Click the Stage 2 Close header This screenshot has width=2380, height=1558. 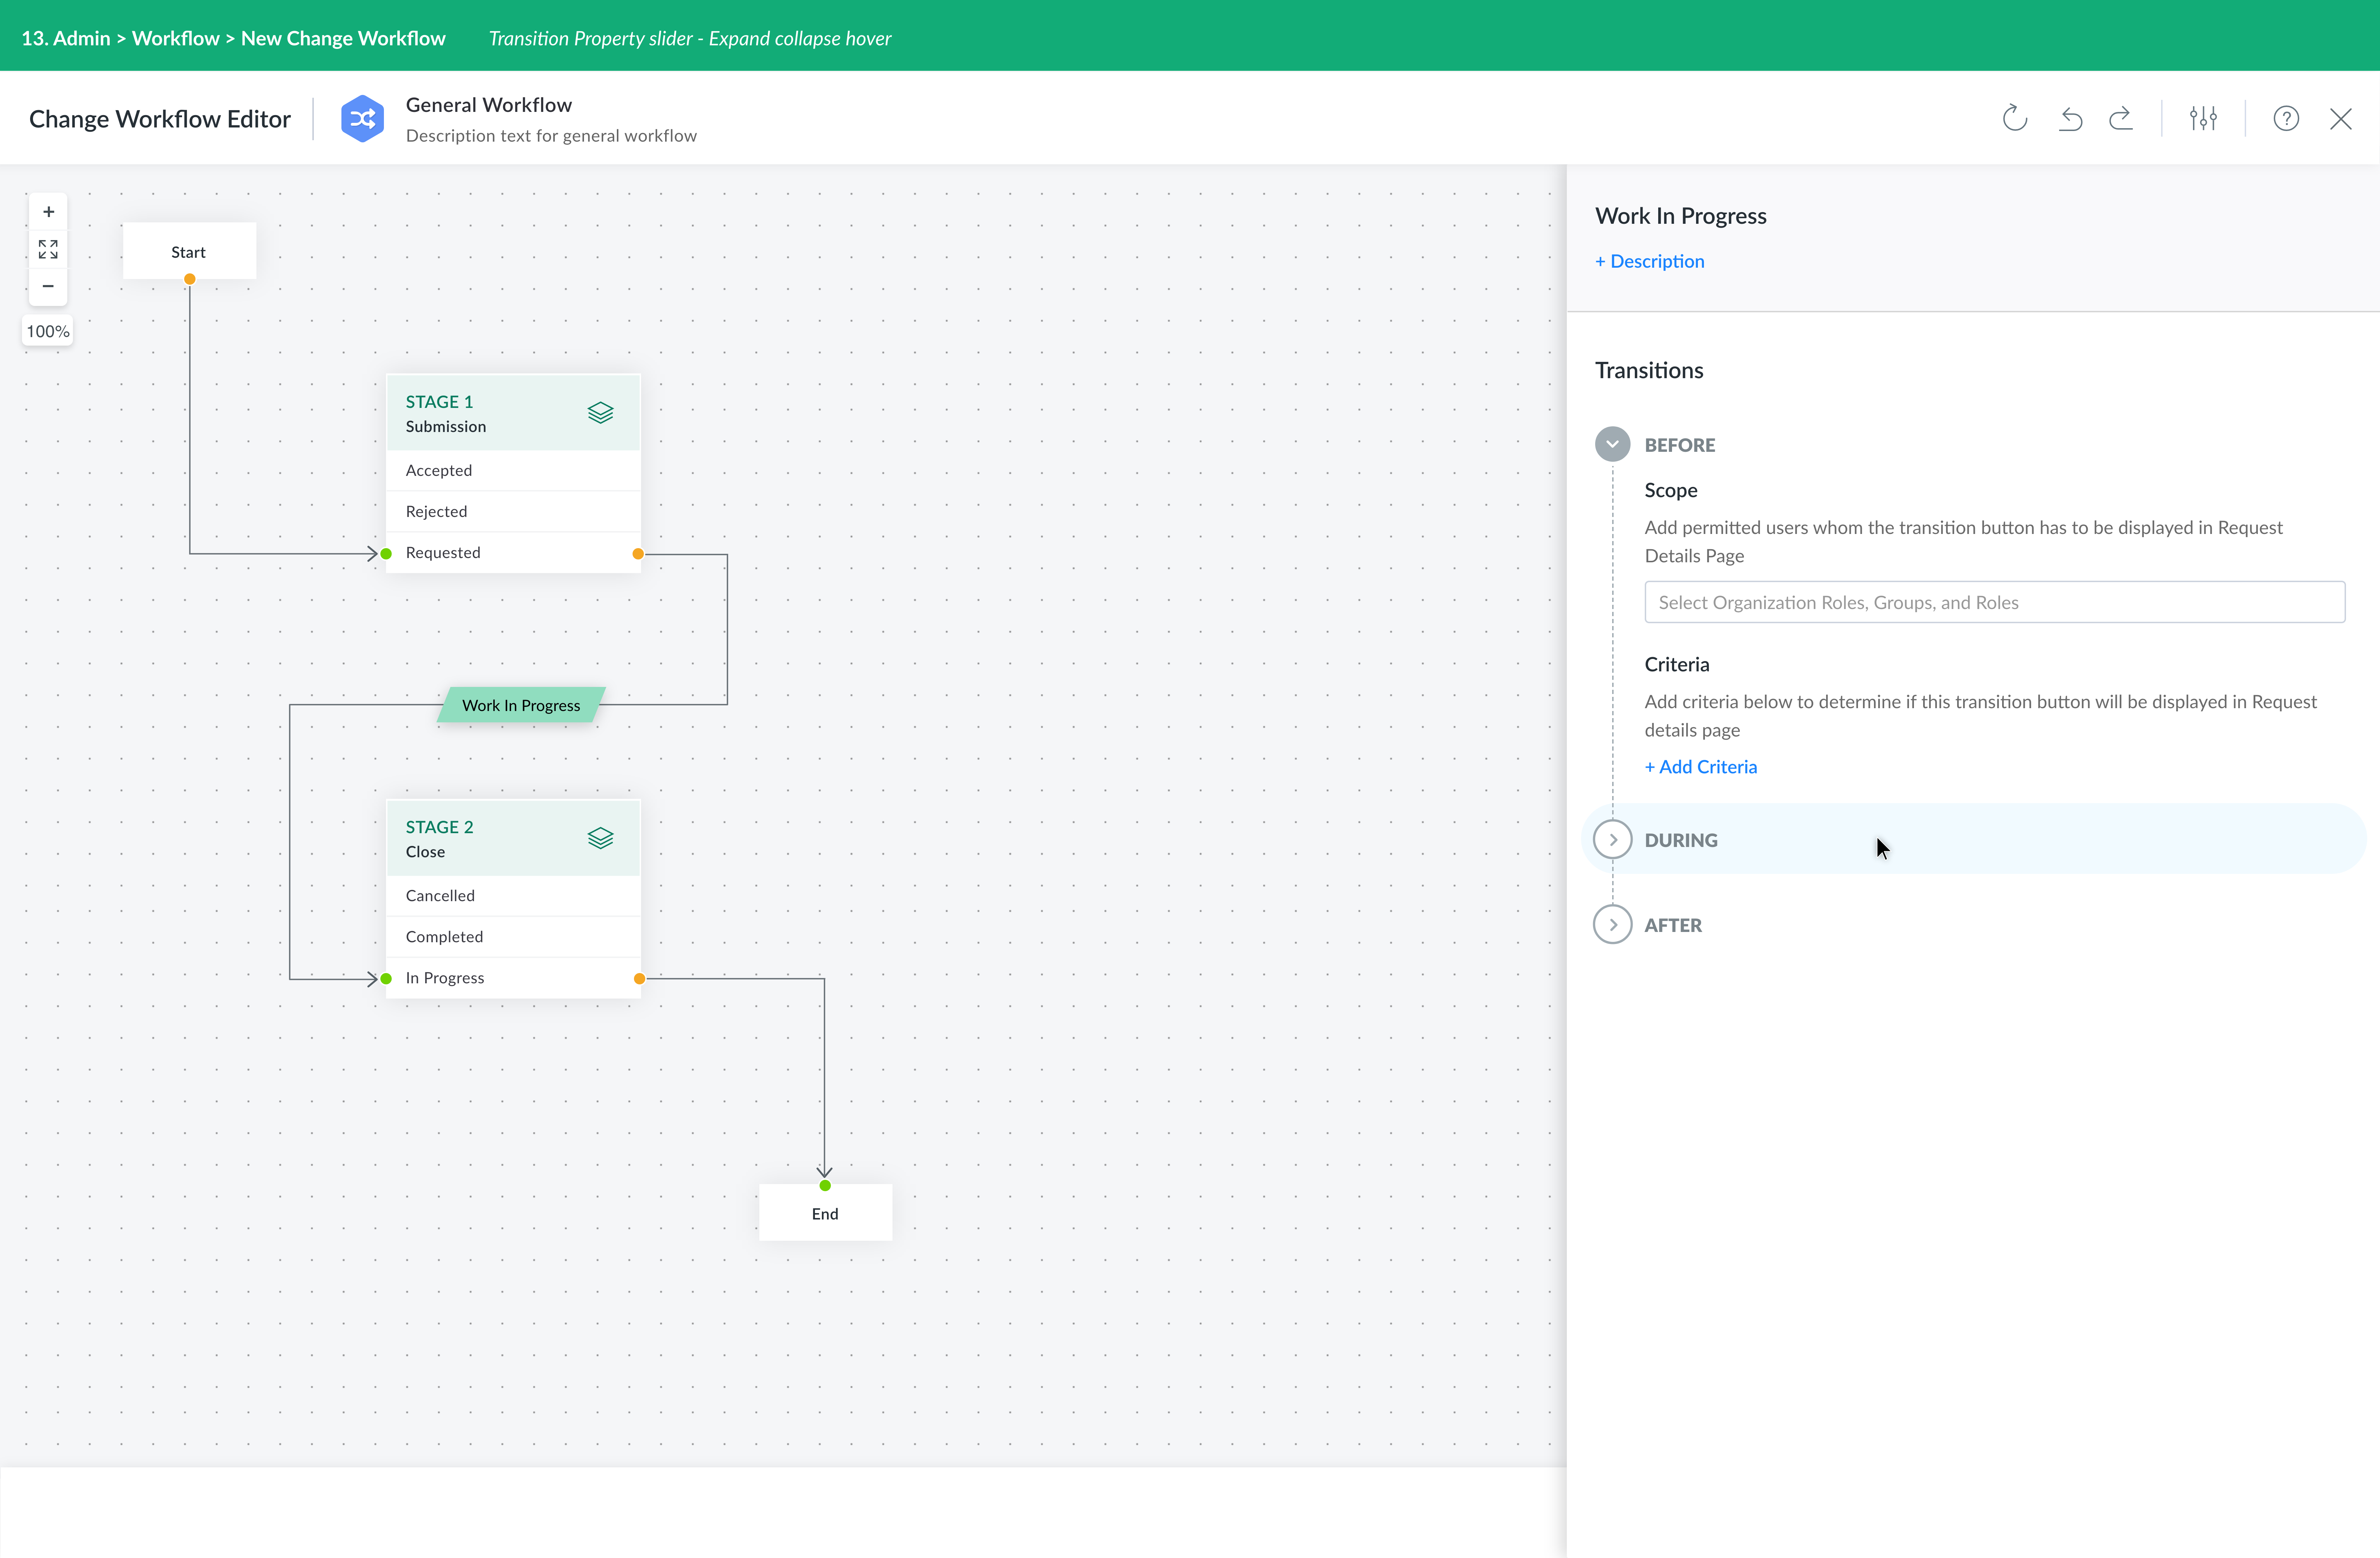(x=513, y=838)
